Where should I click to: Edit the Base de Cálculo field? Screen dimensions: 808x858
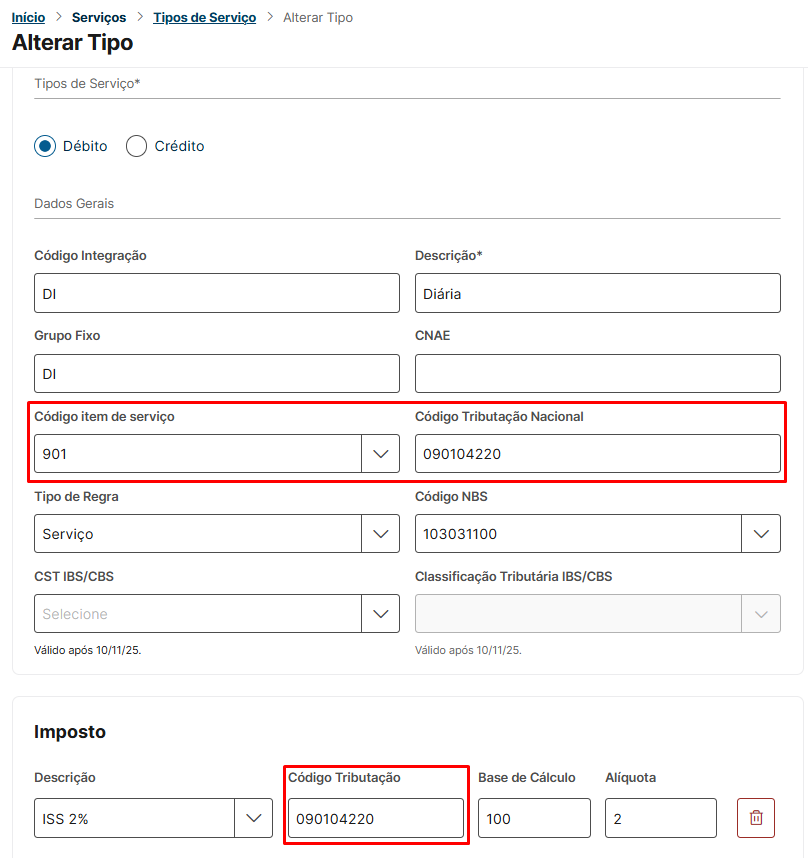click(534, 818)
